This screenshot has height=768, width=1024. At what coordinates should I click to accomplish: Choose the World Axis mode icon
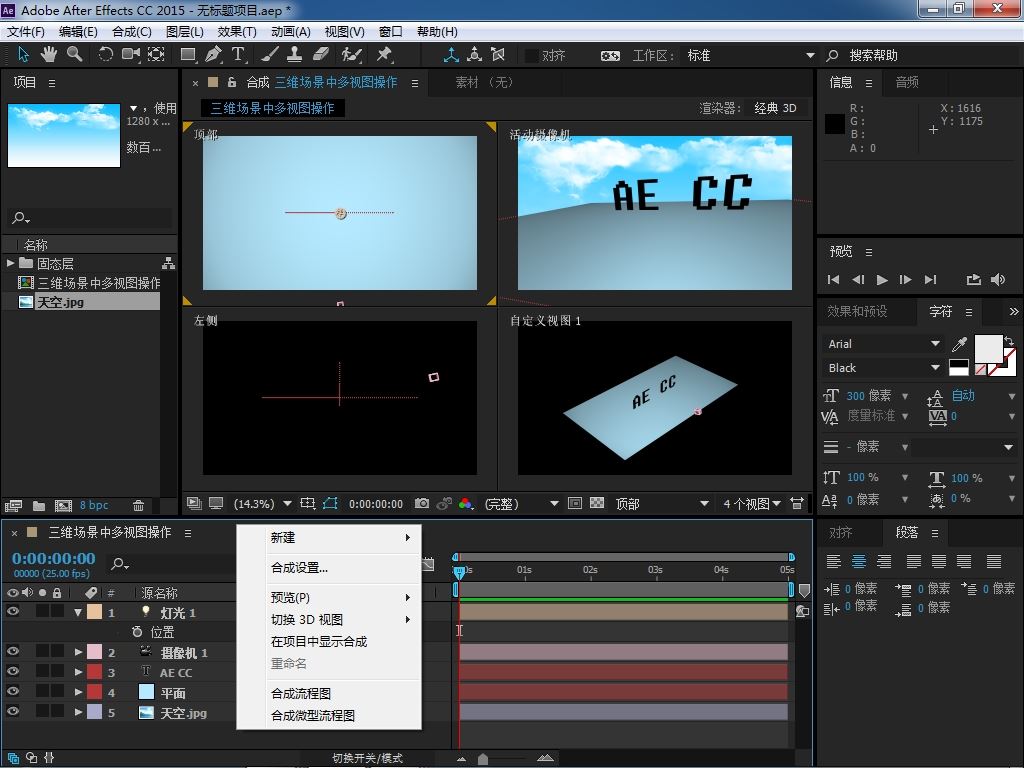pyautogui.click(x=475, y=55)
